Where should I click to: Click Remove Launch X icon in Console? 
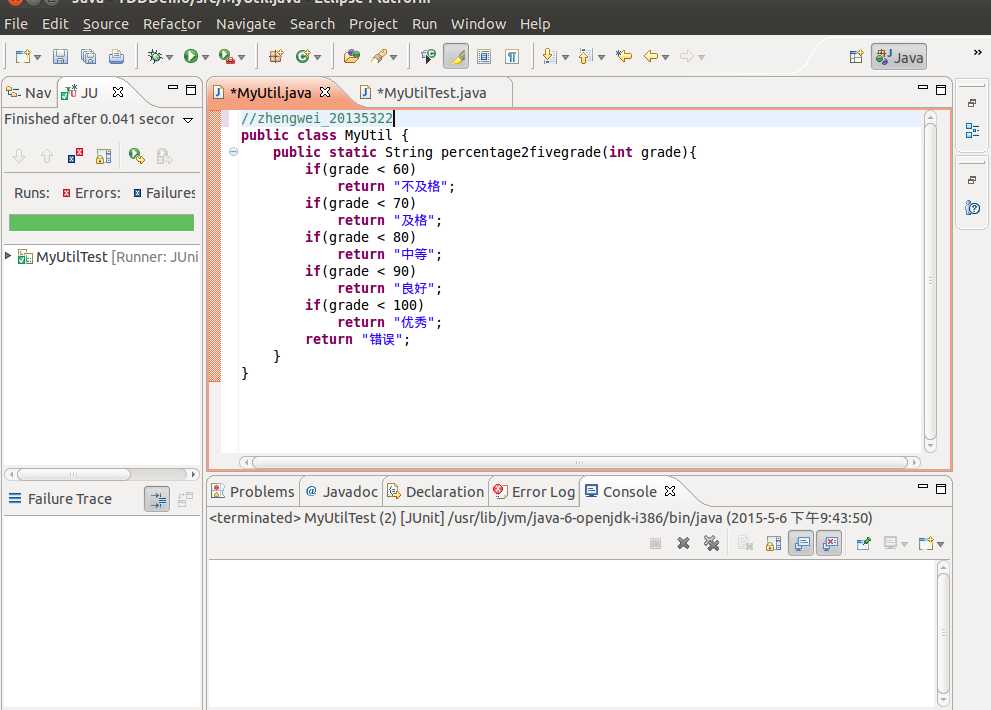(683, 543)
